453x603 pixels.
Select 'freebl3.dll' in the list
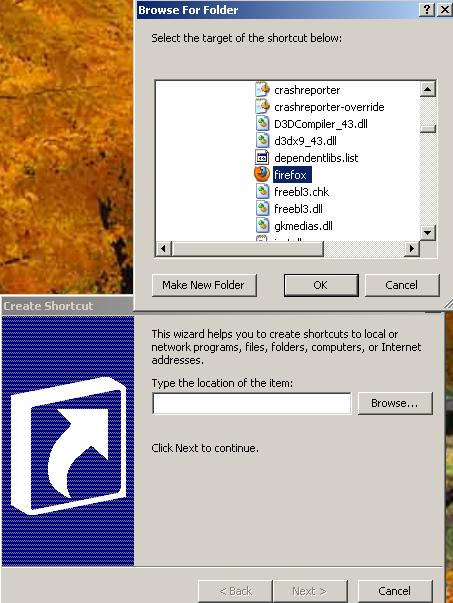click(x=298, y=209)
